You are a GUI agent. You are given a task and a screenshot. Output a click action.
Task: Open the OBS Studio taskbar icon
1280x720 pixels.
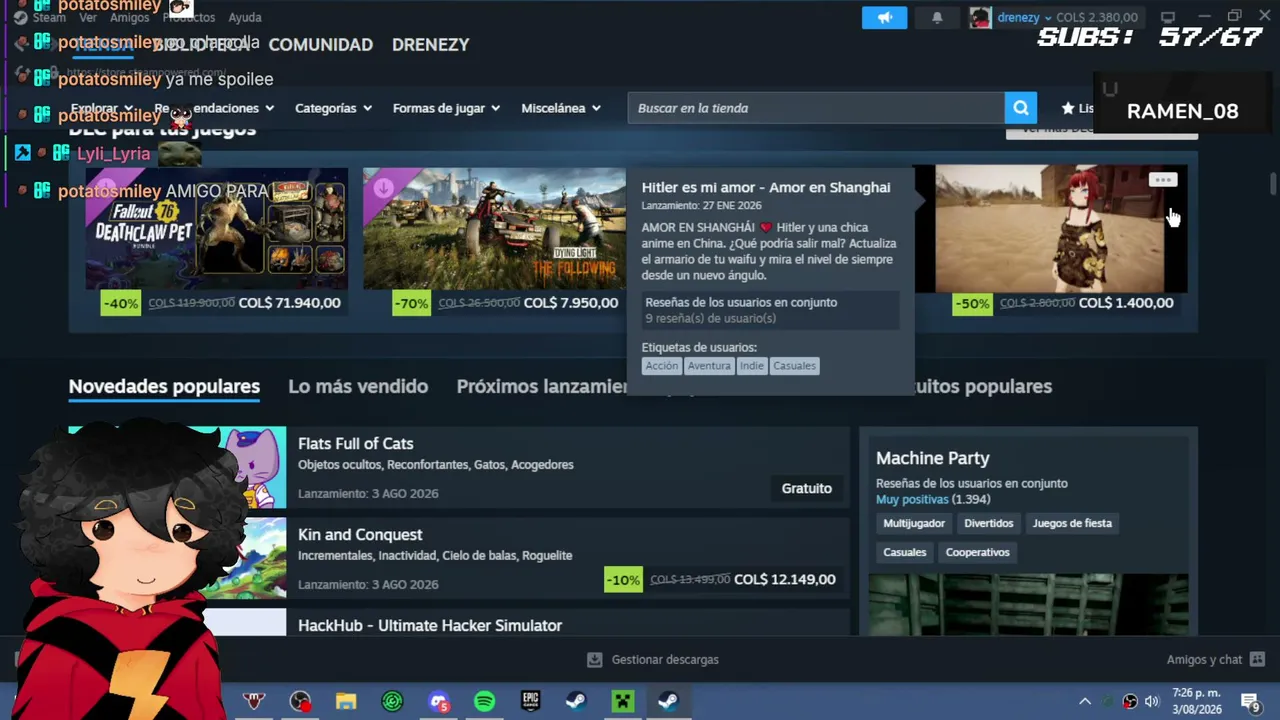click(x=300, y=702)
